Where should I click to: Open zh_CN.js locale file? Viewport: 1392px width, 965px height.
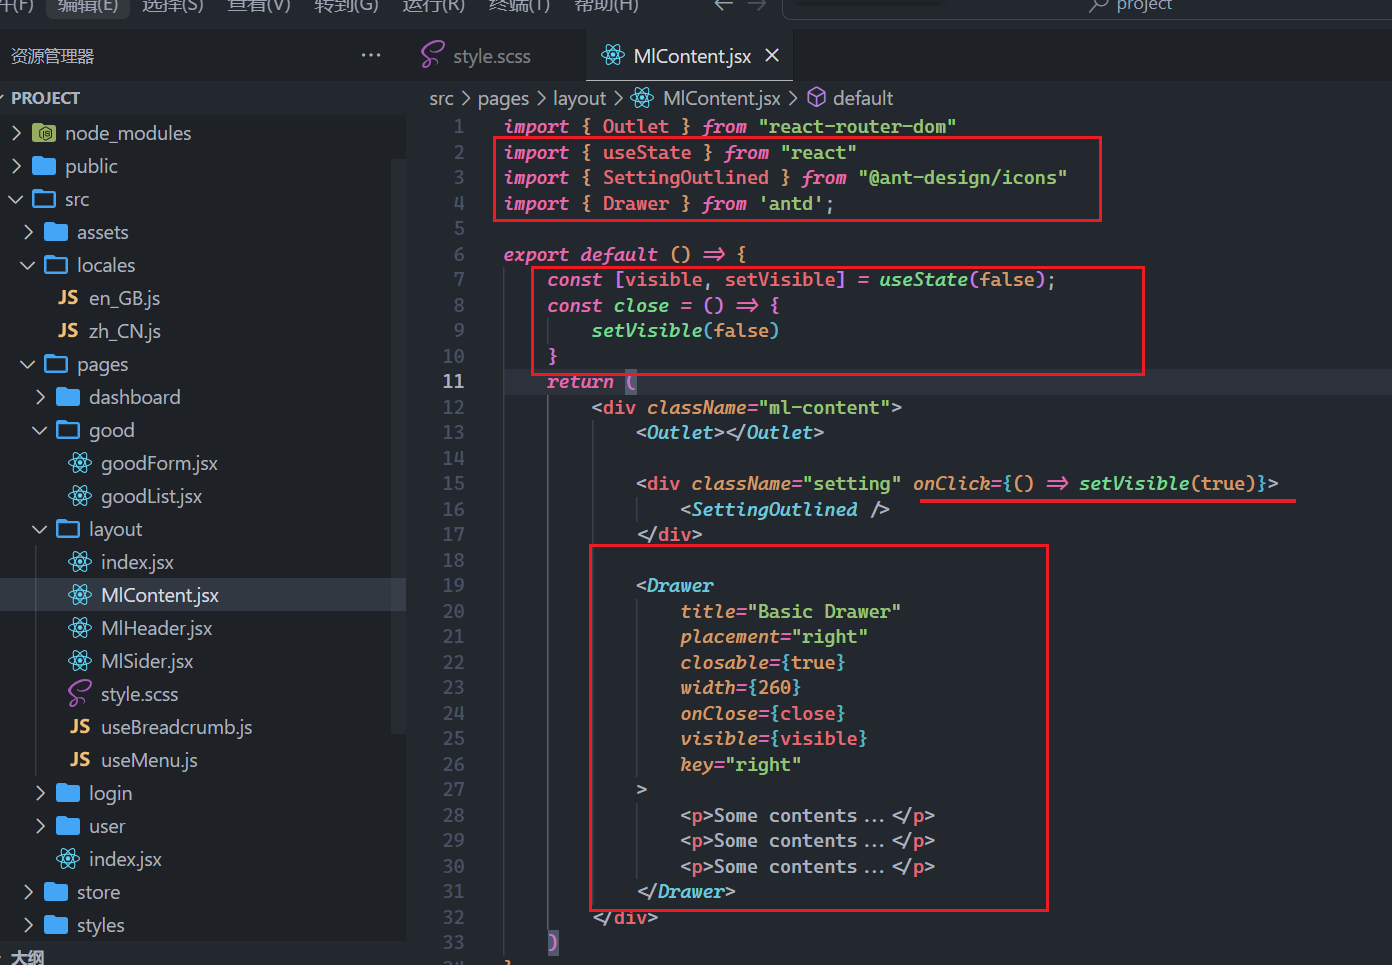[x=124, y=331]
